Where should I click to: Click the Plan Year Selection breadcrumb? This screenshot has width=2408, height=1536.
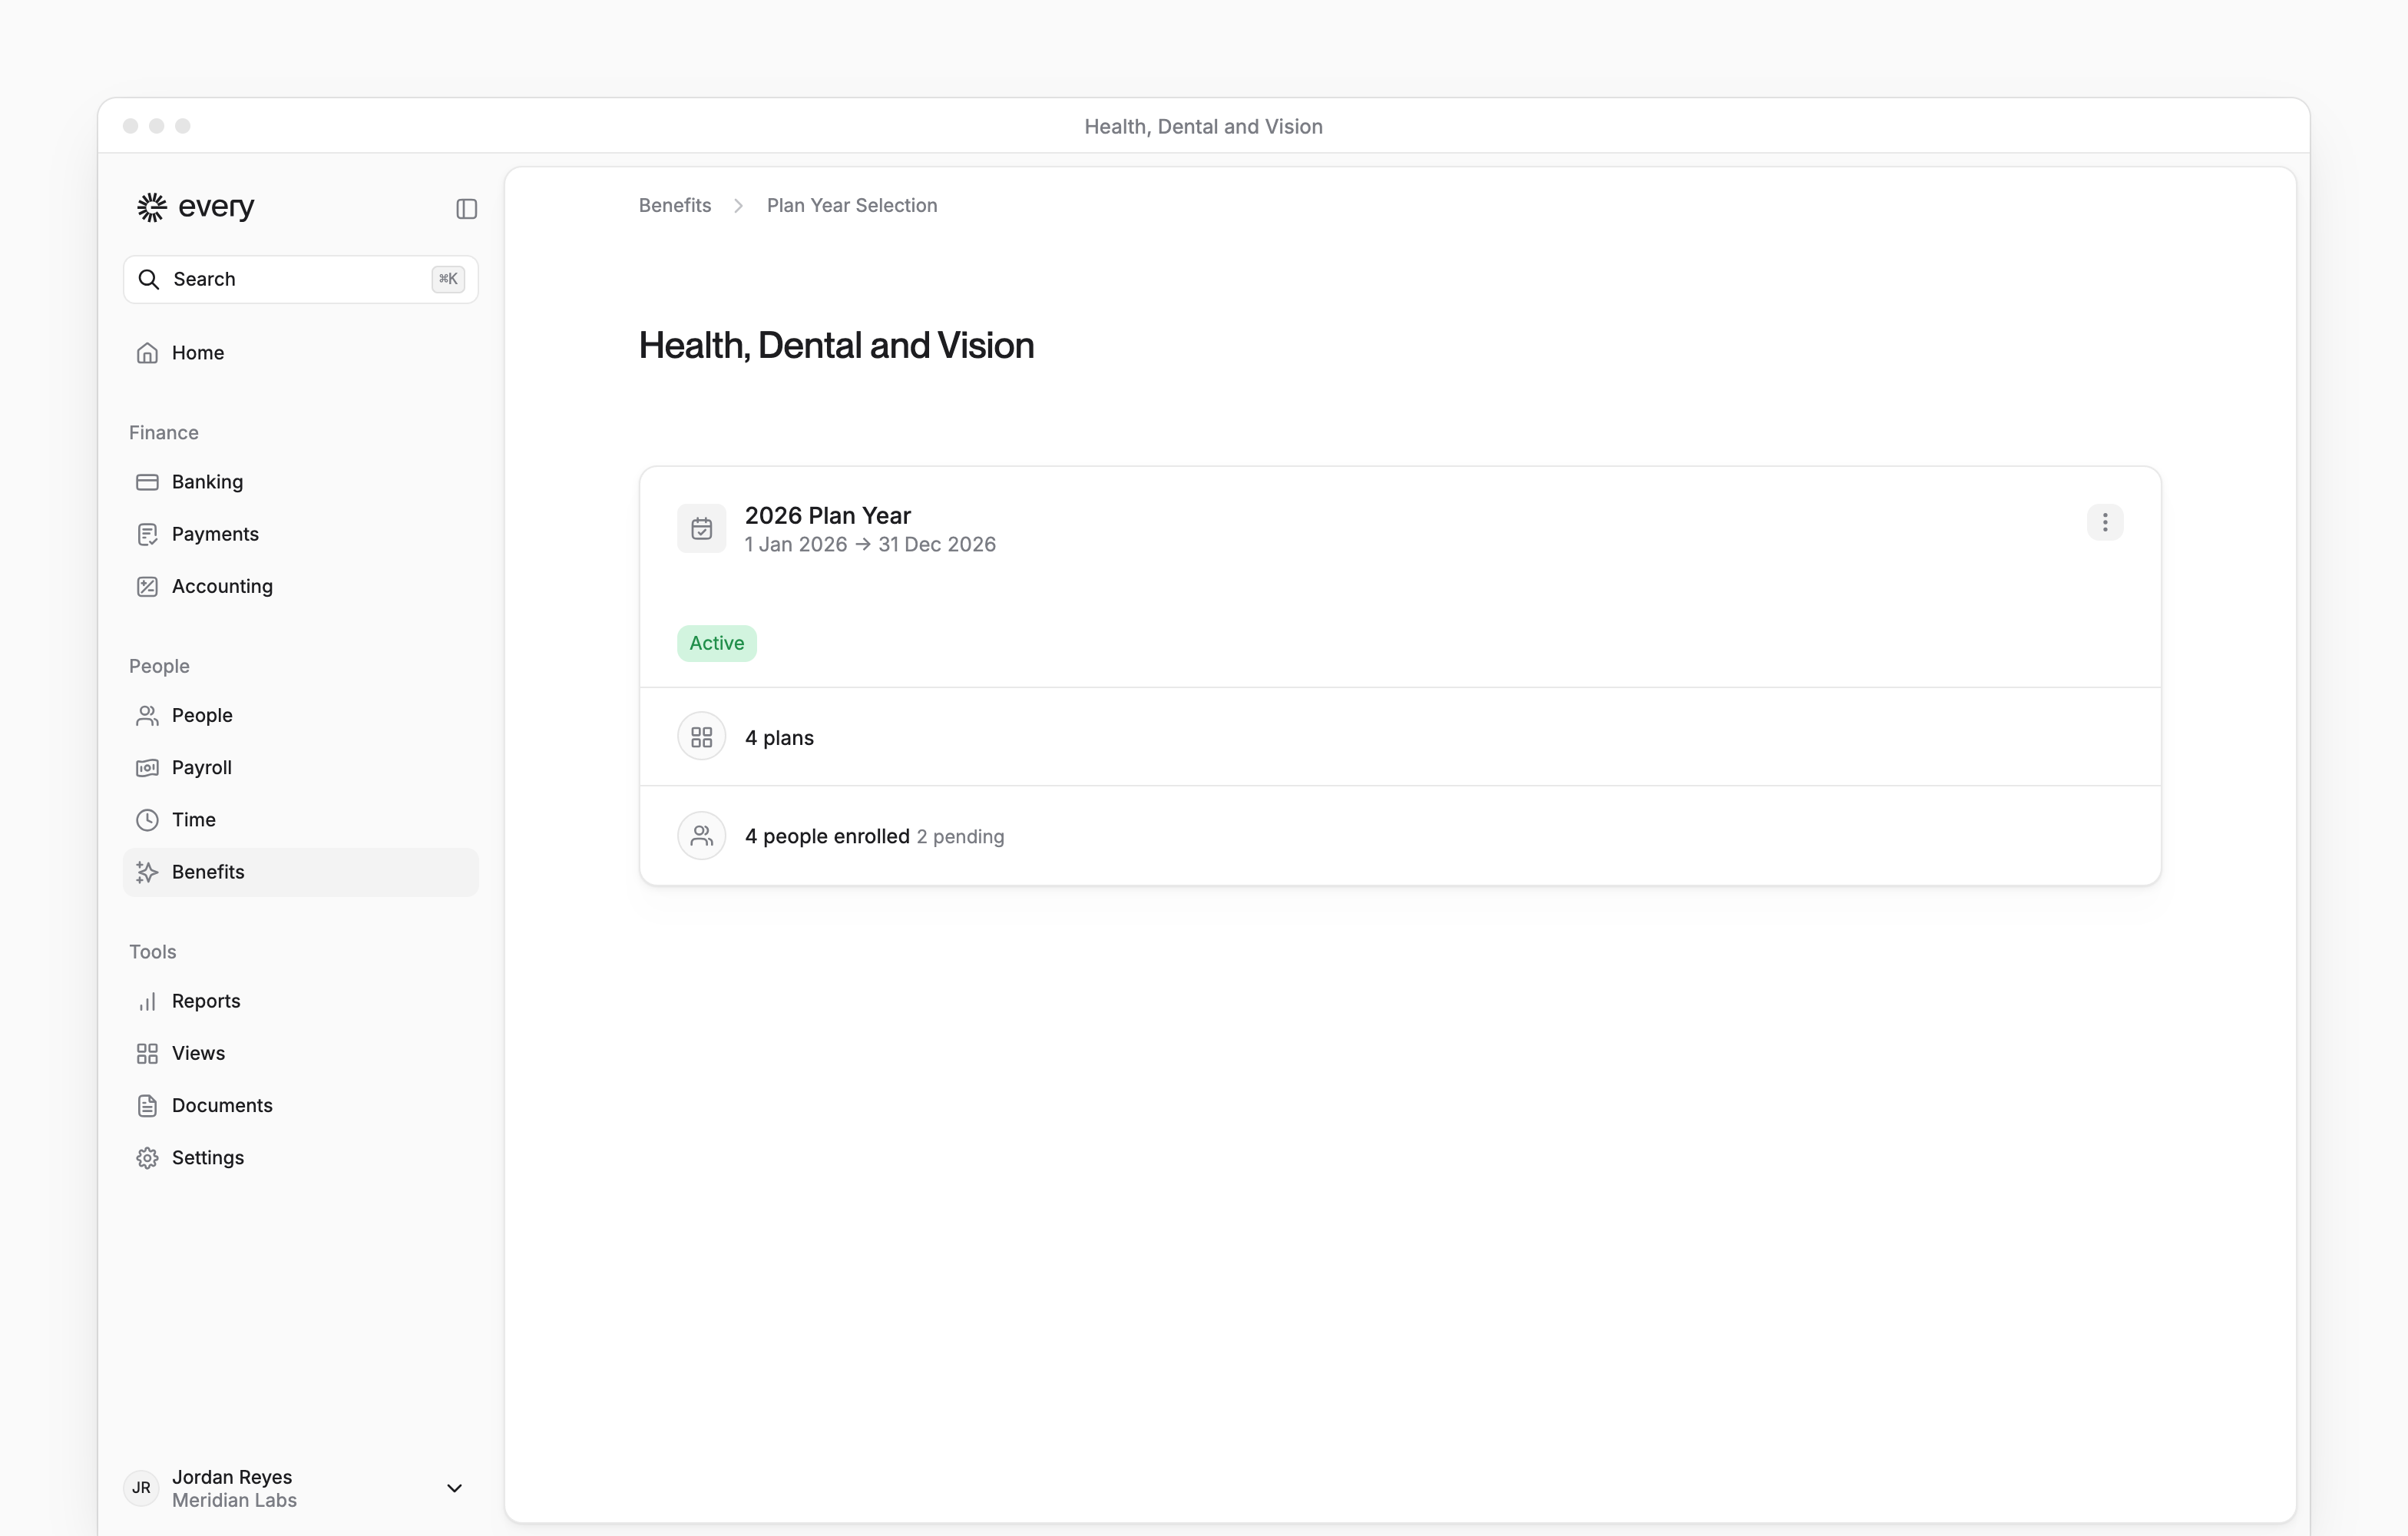pos(852,205)
